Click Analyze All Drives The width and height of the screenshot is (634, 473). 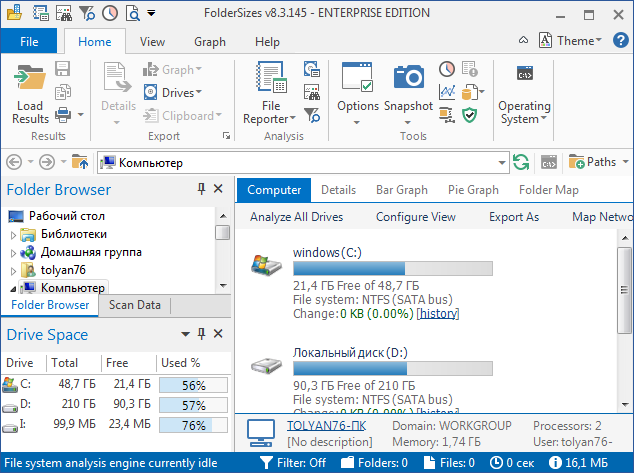[296, 217]
